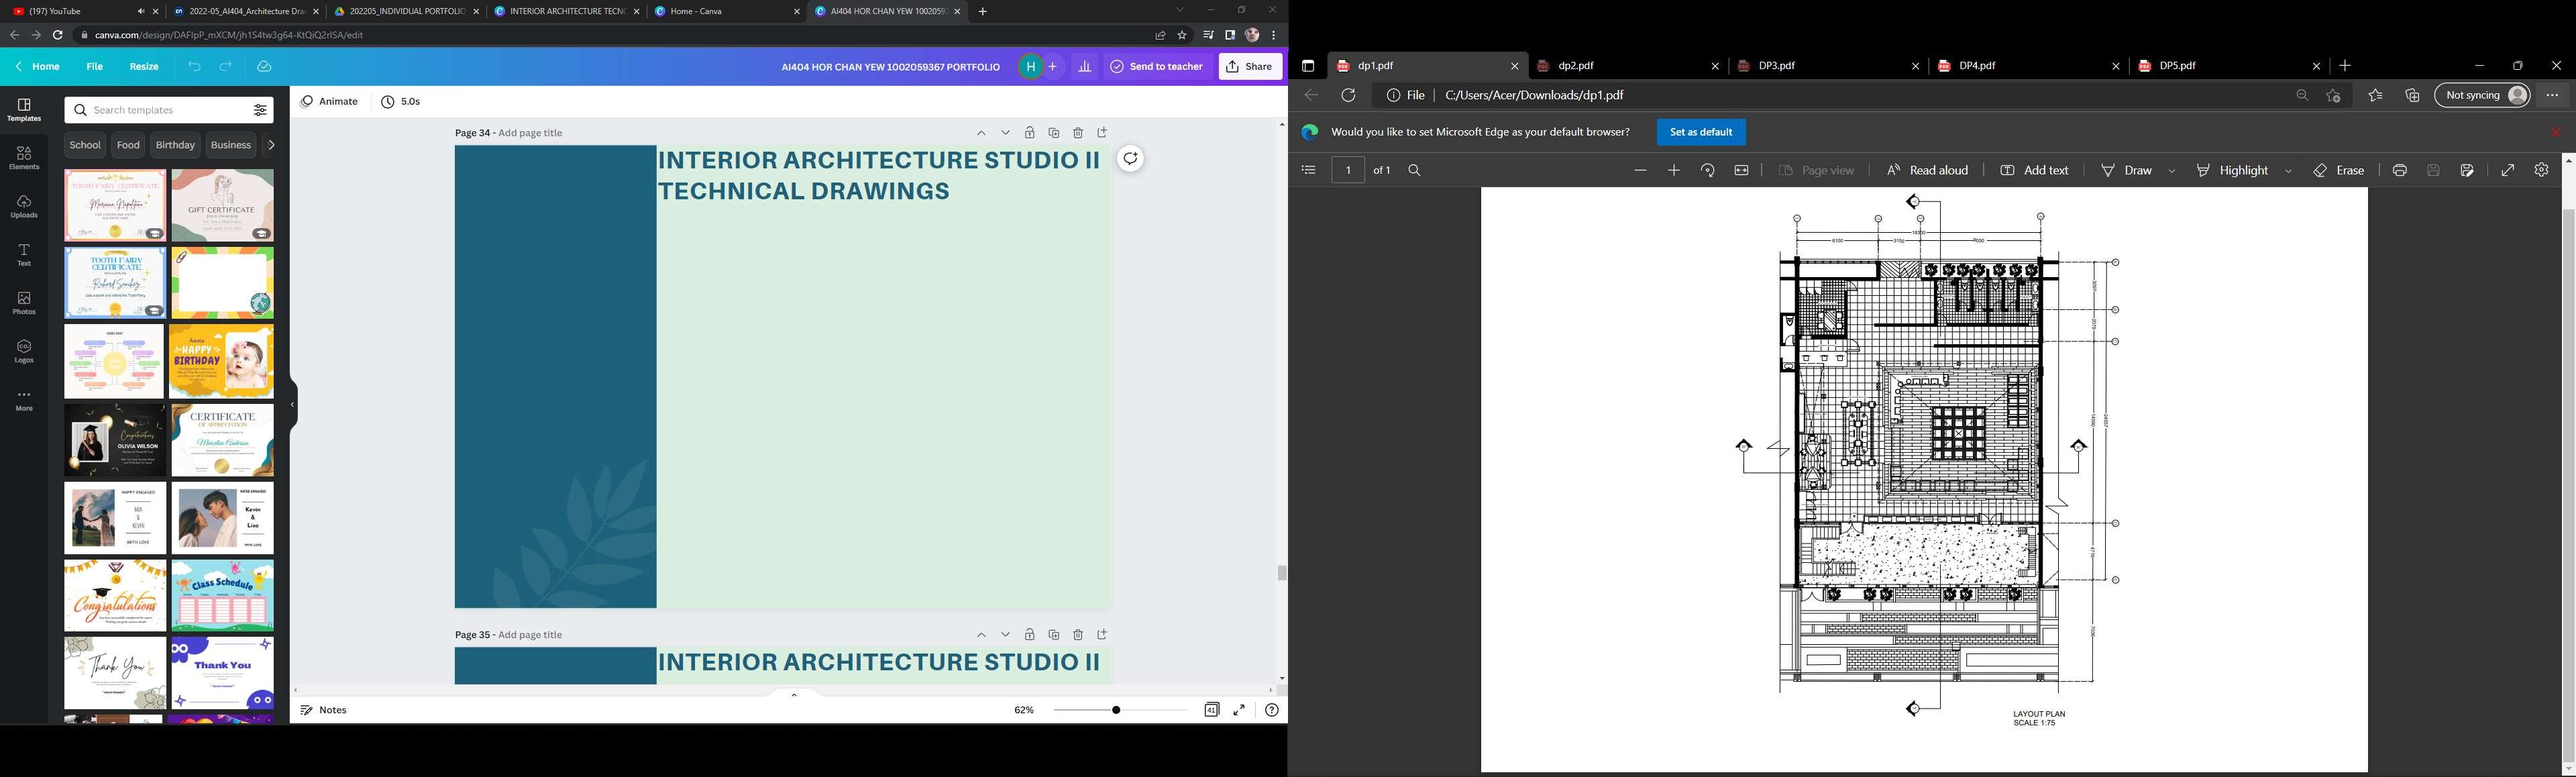
Task: Open the Elements panel in Canva sidebar
Action: pyautogui.click(x=24, y=157)
